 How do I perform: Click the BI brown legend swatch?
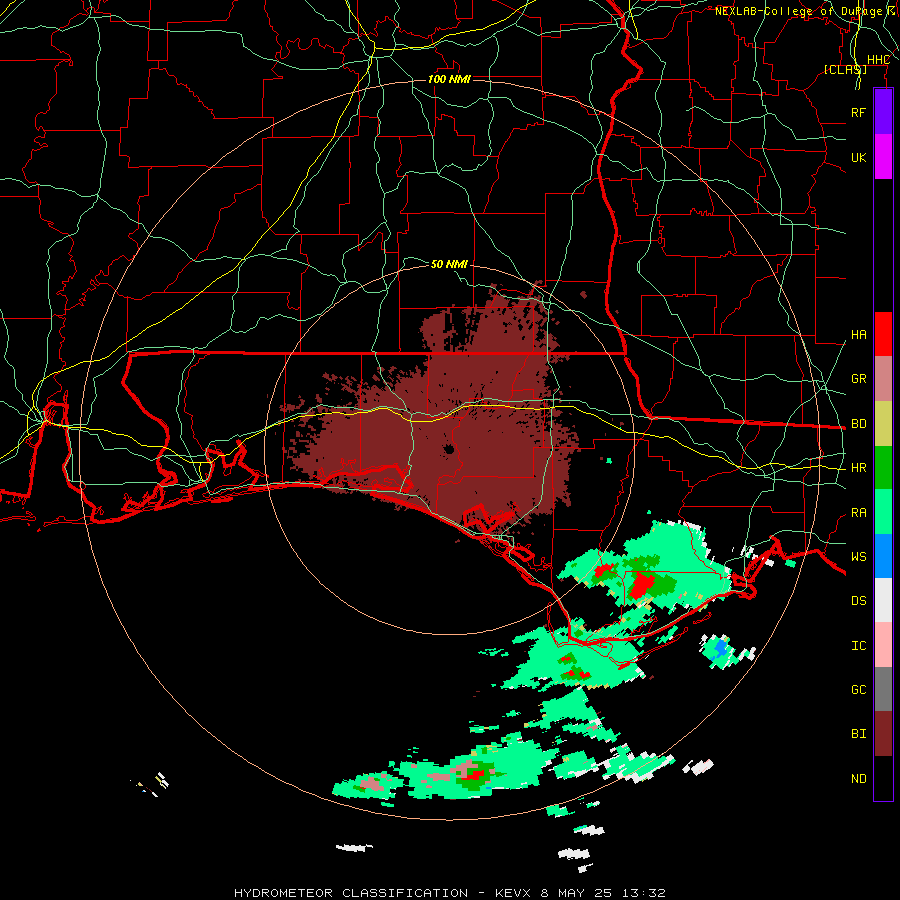point(883,734)
